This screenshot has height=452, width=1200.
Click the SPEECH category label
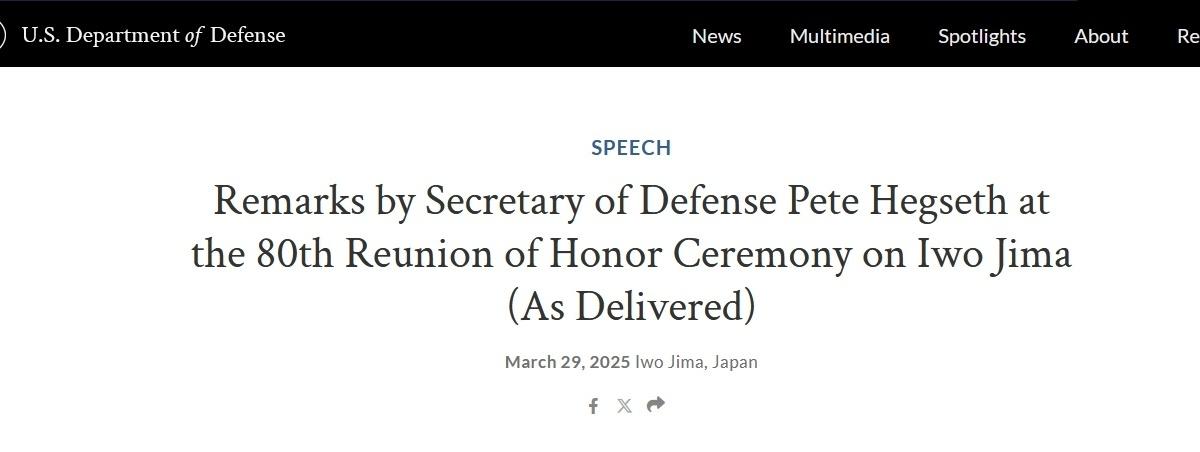click(631, 147)
